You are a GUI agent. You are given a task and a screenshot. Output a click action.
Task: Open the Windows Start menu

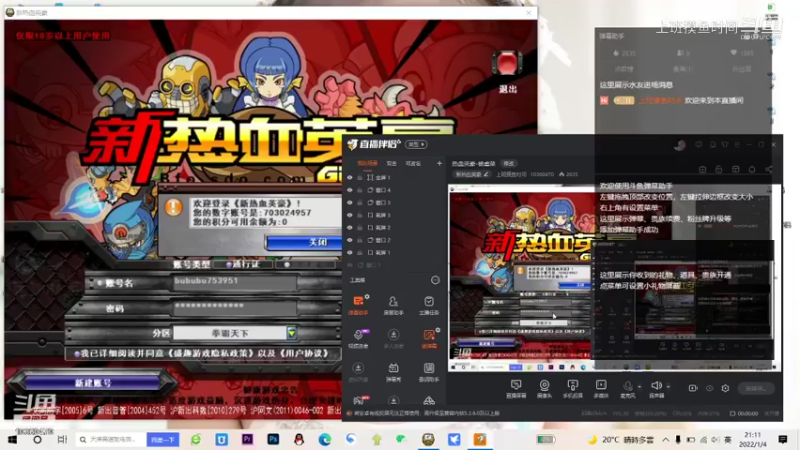[x=12, y=439]
